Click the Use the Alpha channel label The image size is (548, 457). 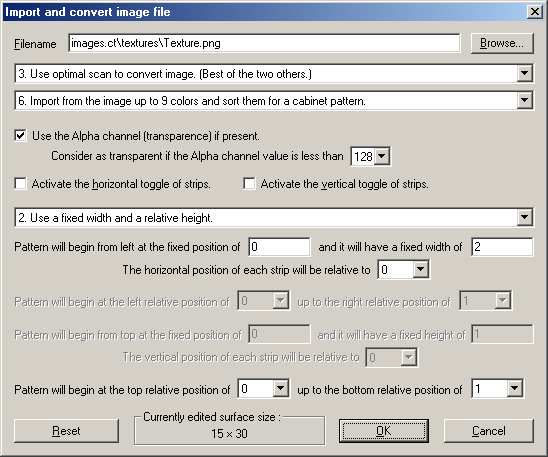pos(146,136)
